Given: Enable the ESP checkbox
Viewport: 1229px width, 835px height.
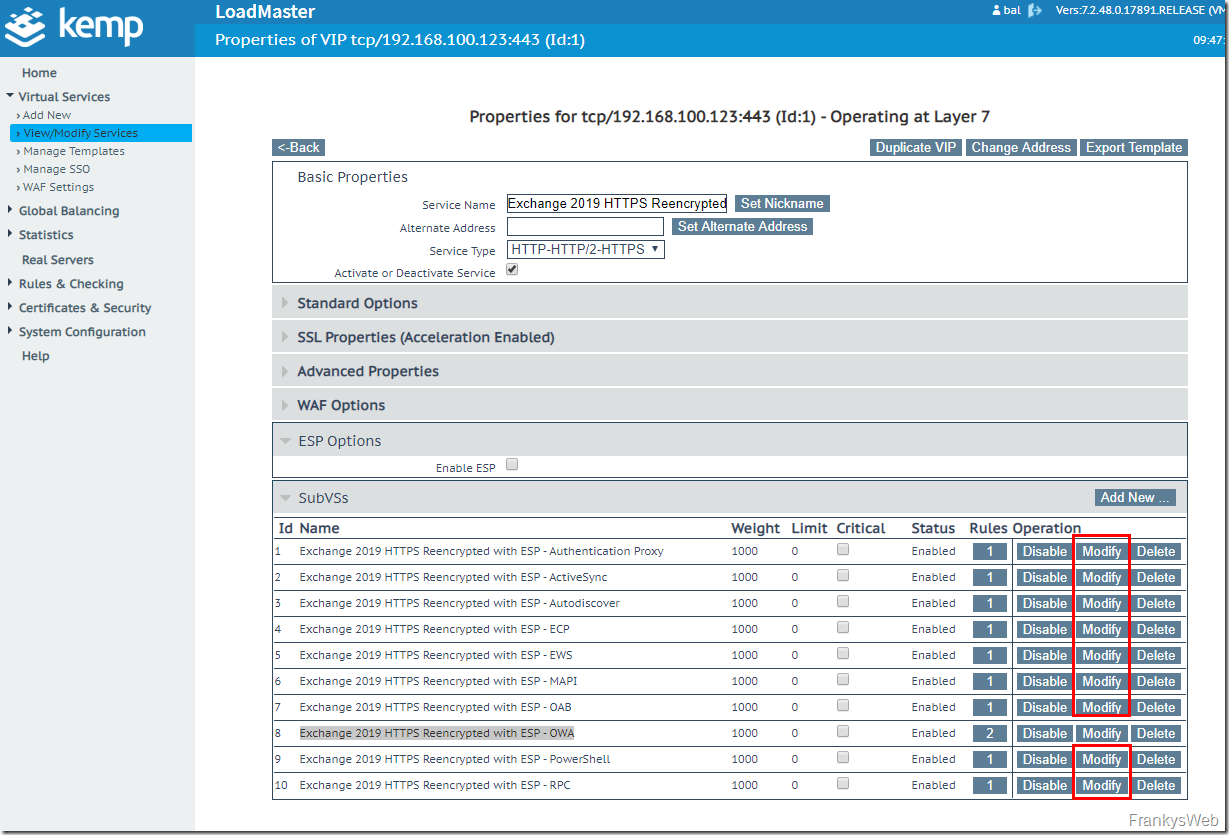Looking at the screenshot, I should [x=512, y=465].
